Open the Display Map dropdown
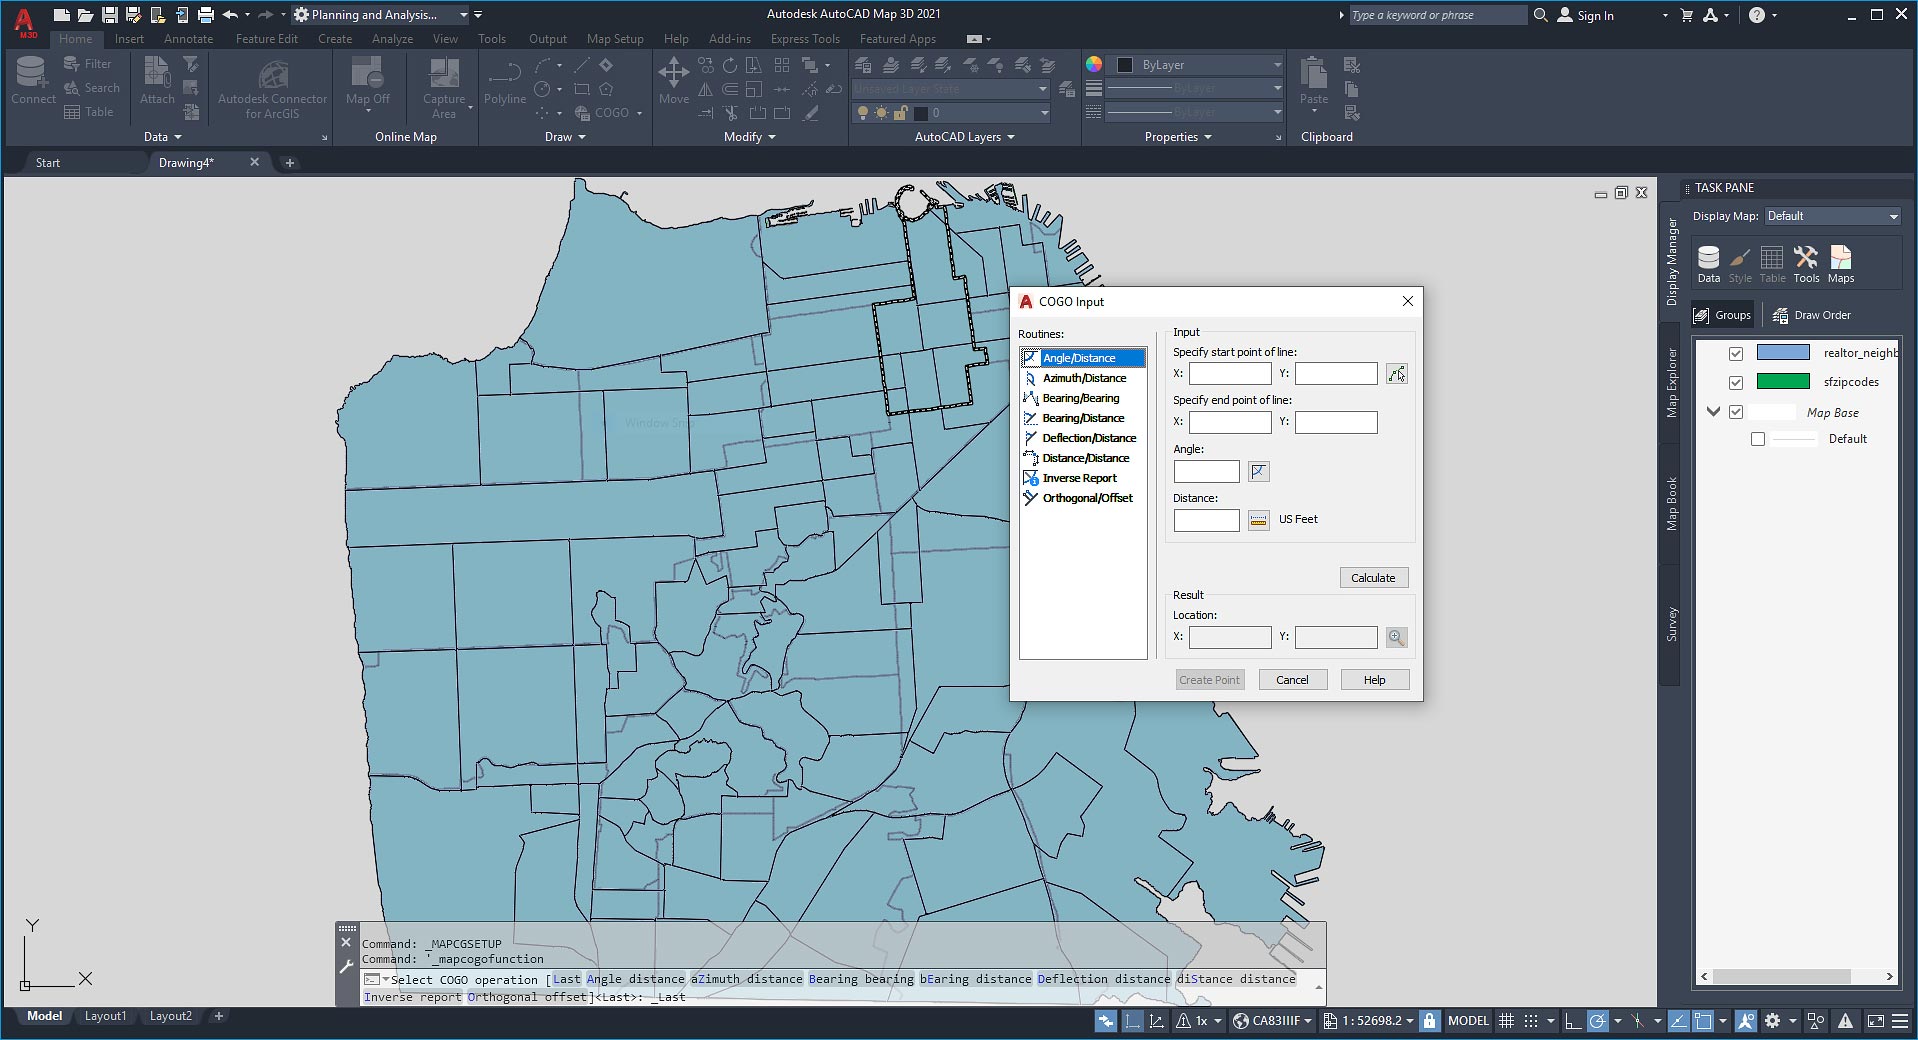Viewport: 1918px width, 1040px height. (1832, 216)
